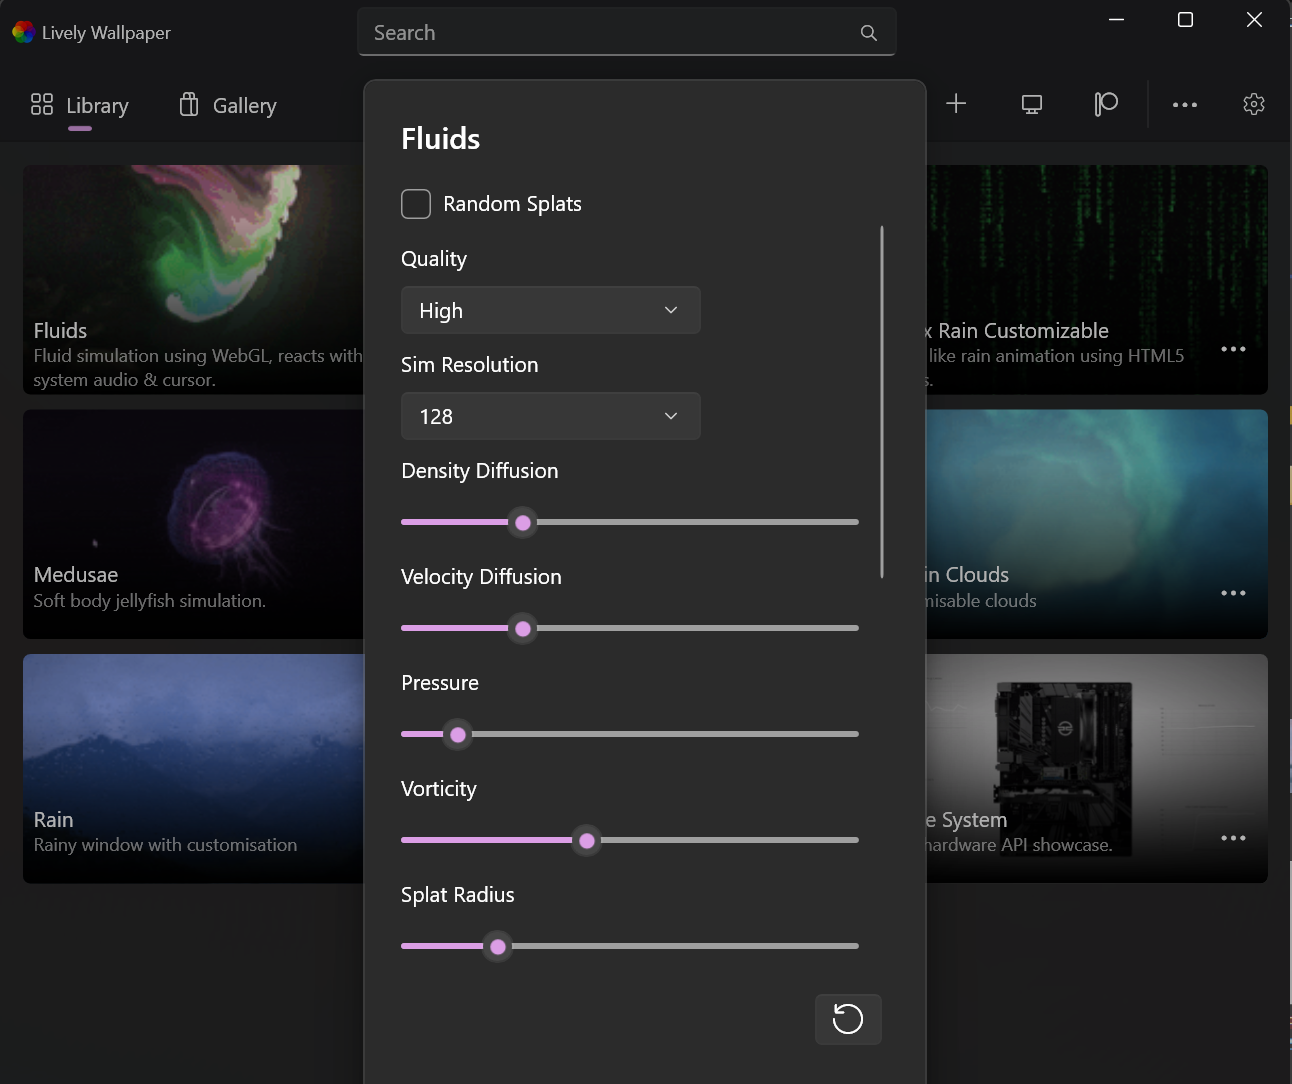Reset Fluids settings with the restore button

click(847, 1019)
